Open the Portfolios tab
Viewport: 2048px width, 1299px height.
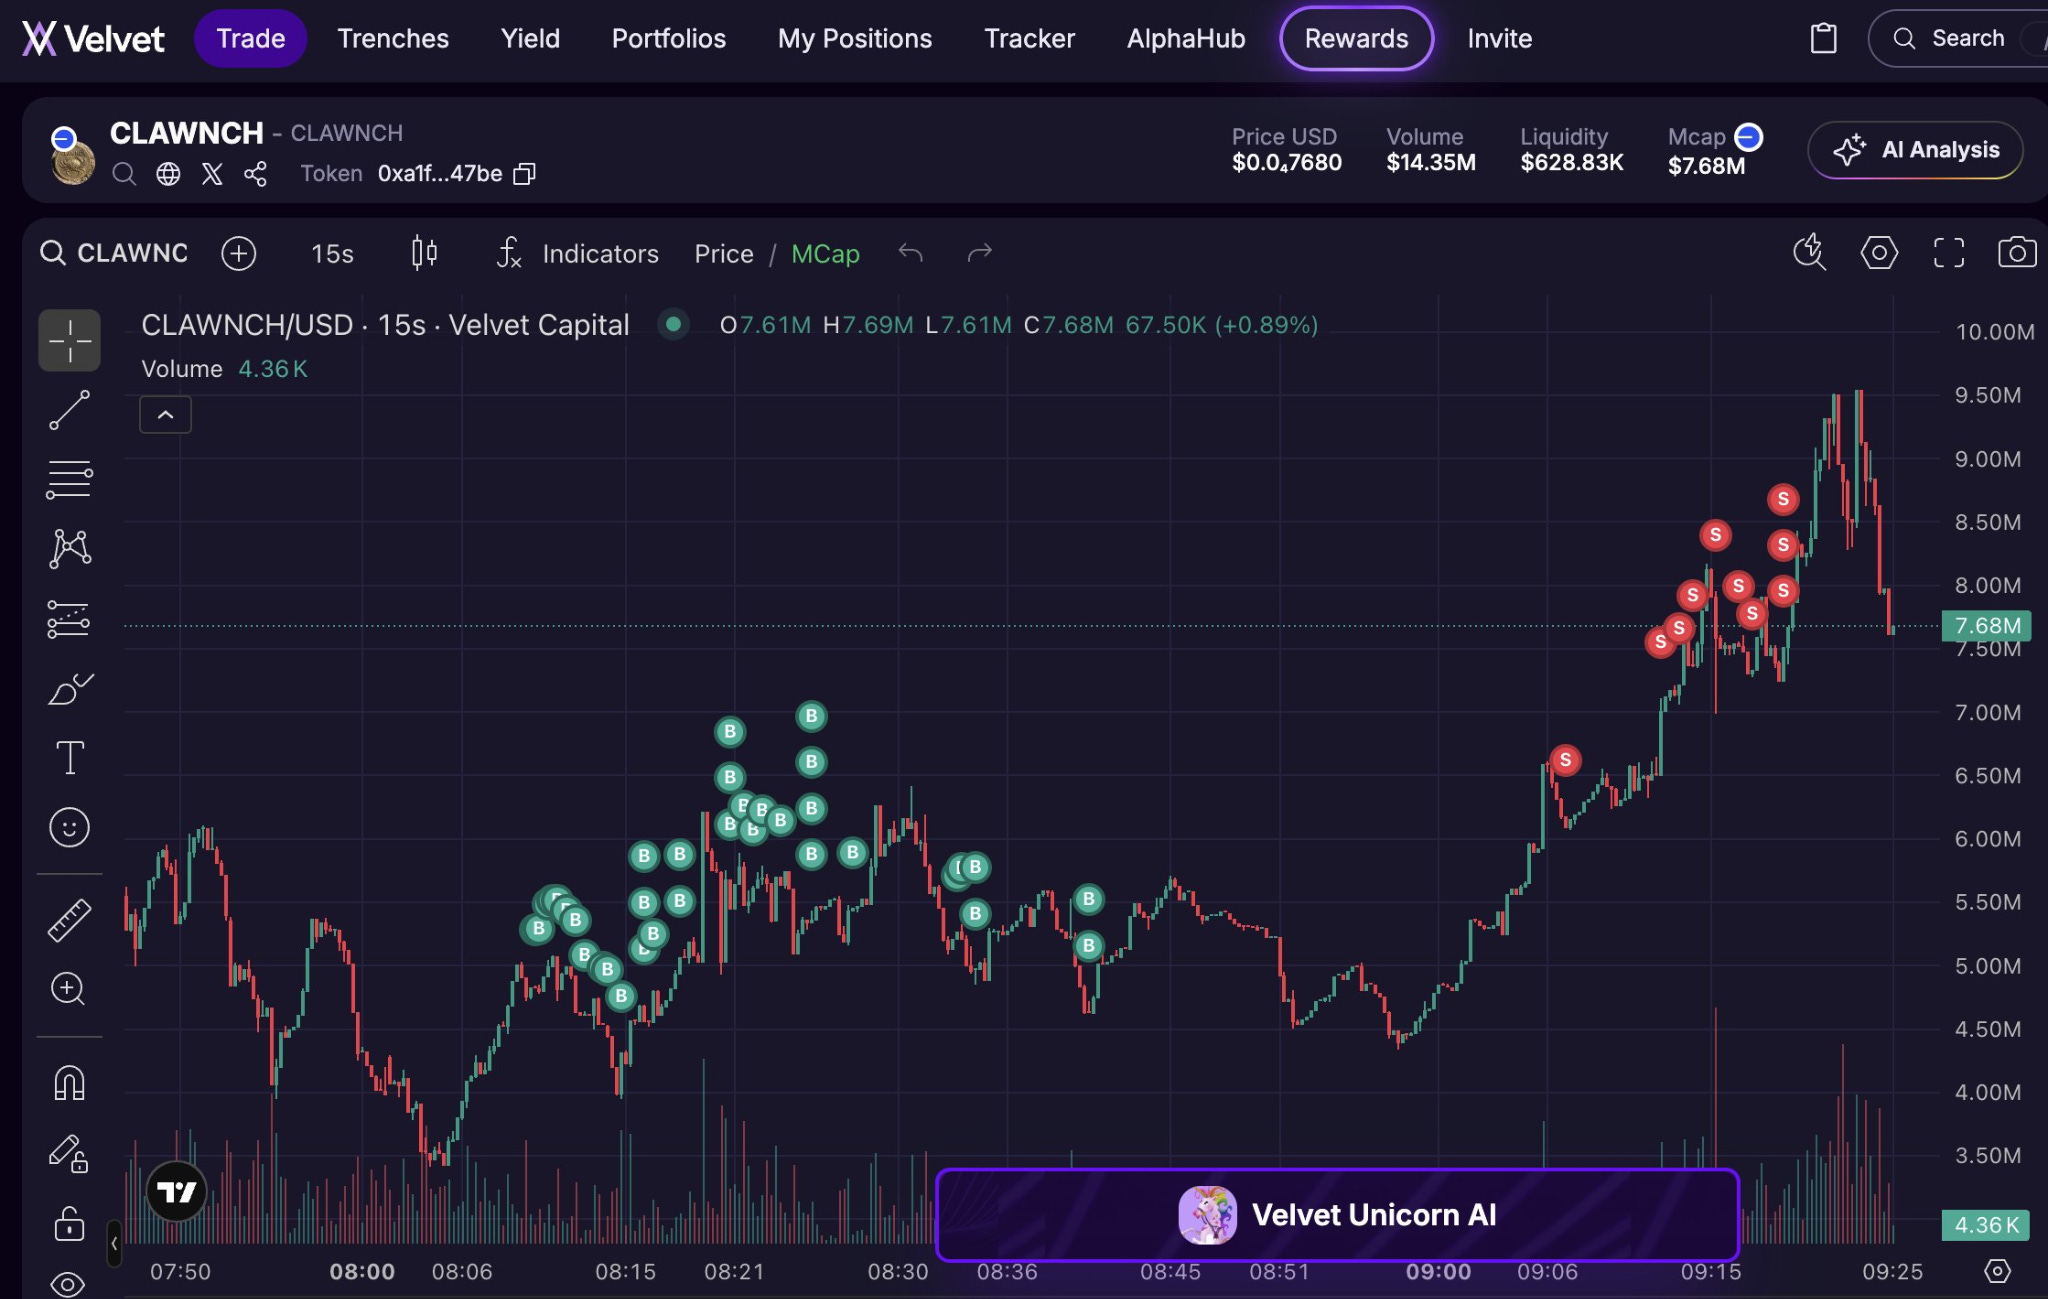668,39
